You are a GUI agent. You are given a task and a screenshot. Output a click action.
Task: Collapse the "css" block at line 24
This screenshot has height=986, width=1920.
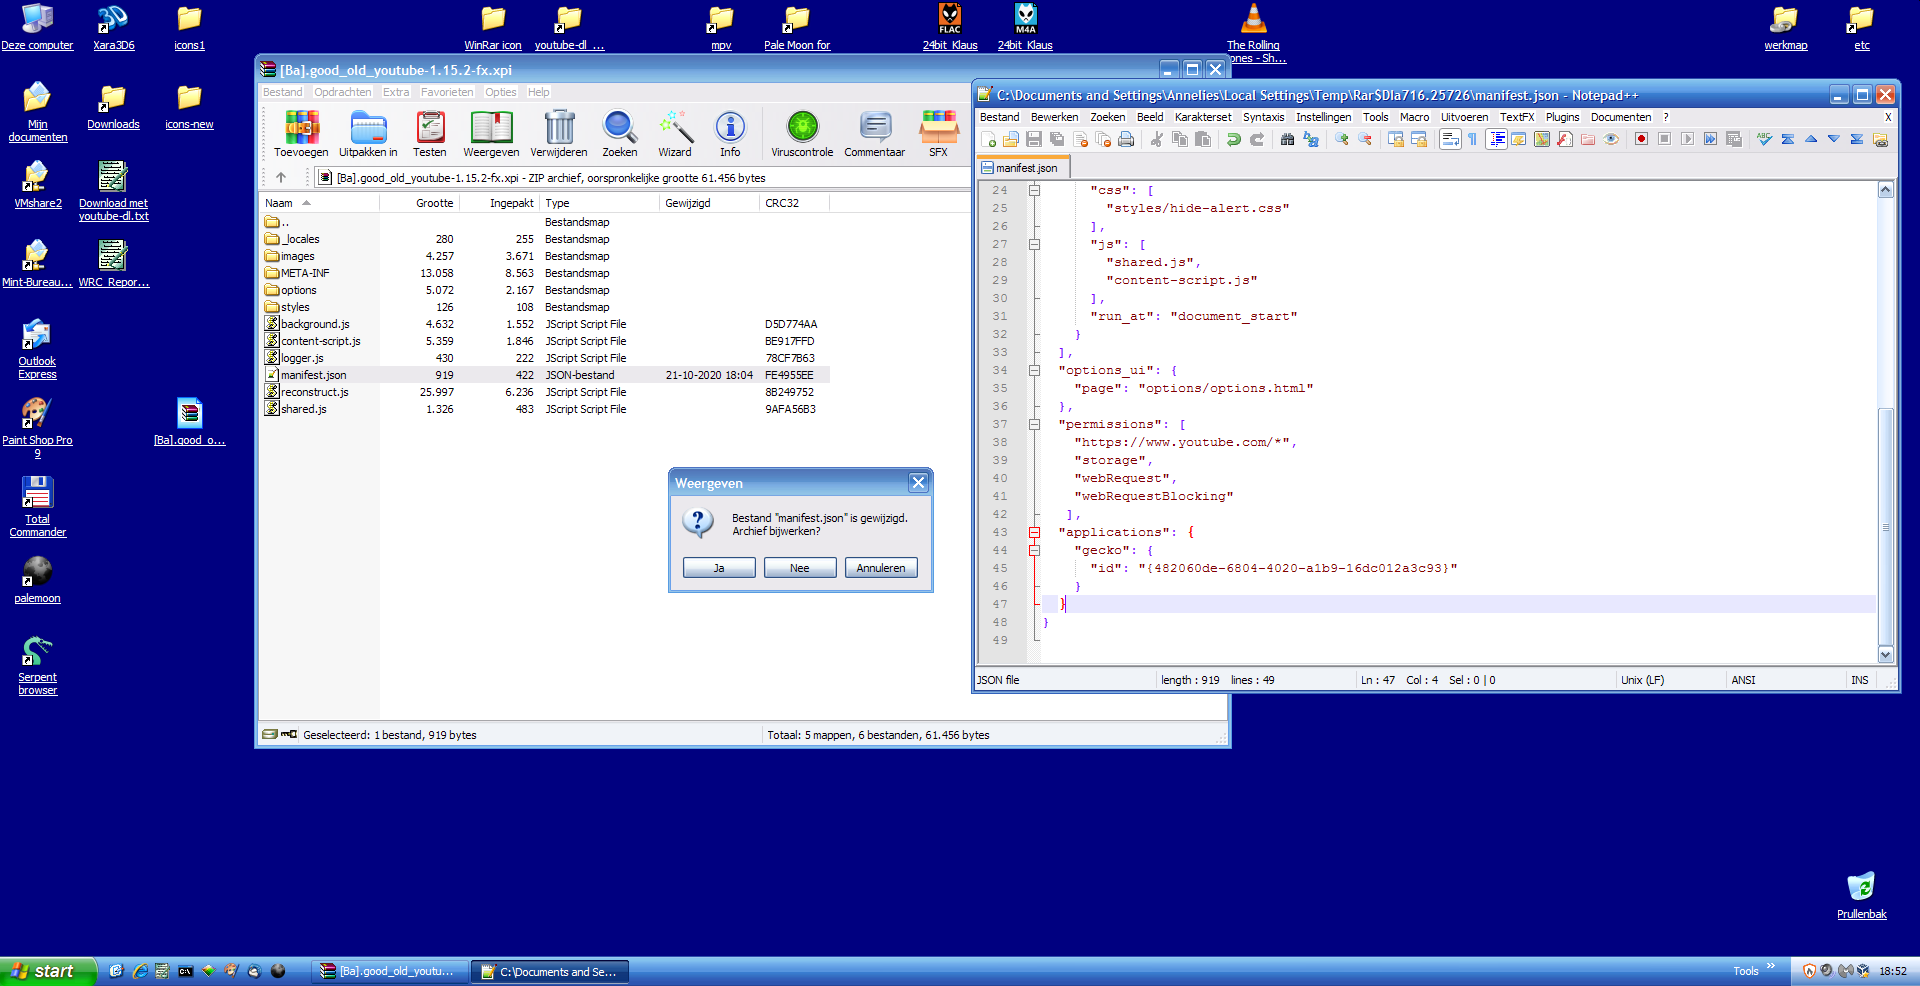coord(1035,190)
